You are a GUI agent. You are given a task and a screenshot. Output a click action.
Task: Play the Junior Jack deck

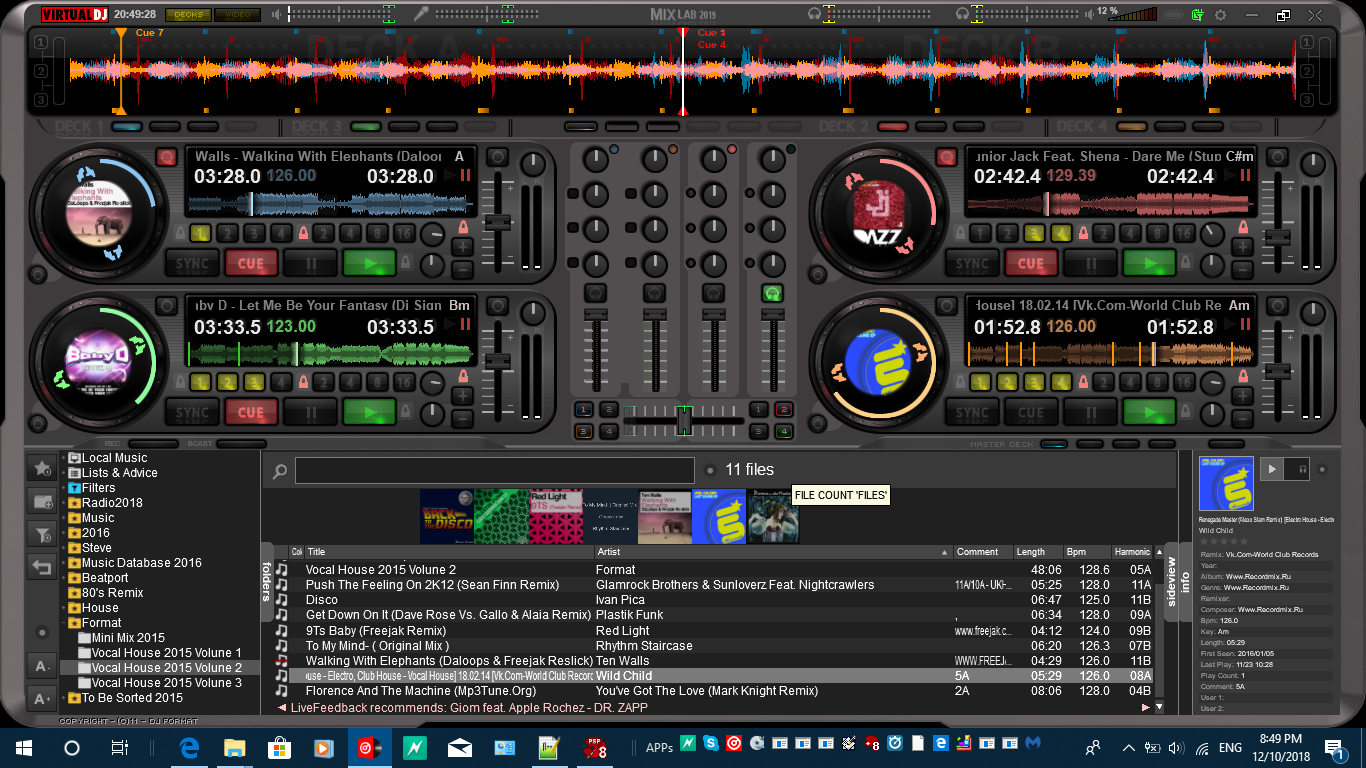coord(1149,264)
